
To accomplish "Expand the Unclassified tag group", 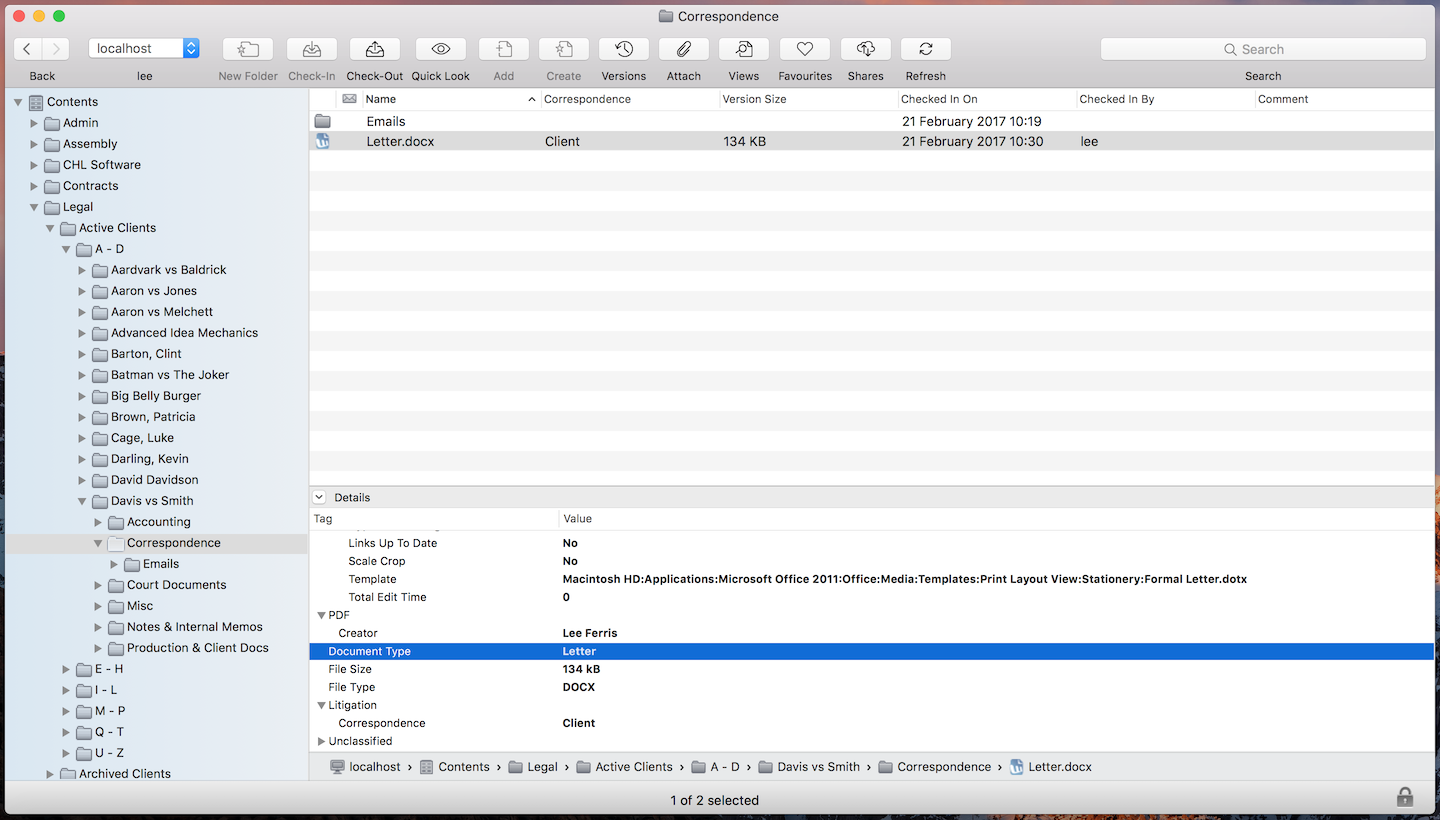I will (322, 741).
